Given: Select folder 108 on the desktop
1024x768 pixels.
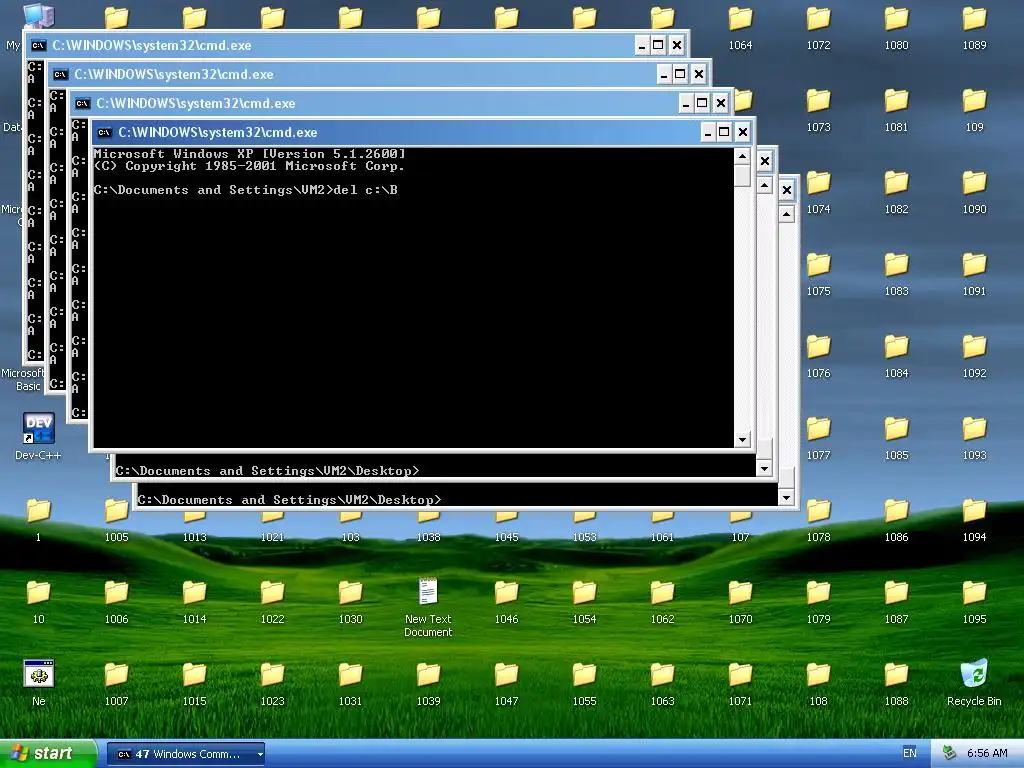Looking at the screenshot, I should pyautogui.click(x=818, y=684).
